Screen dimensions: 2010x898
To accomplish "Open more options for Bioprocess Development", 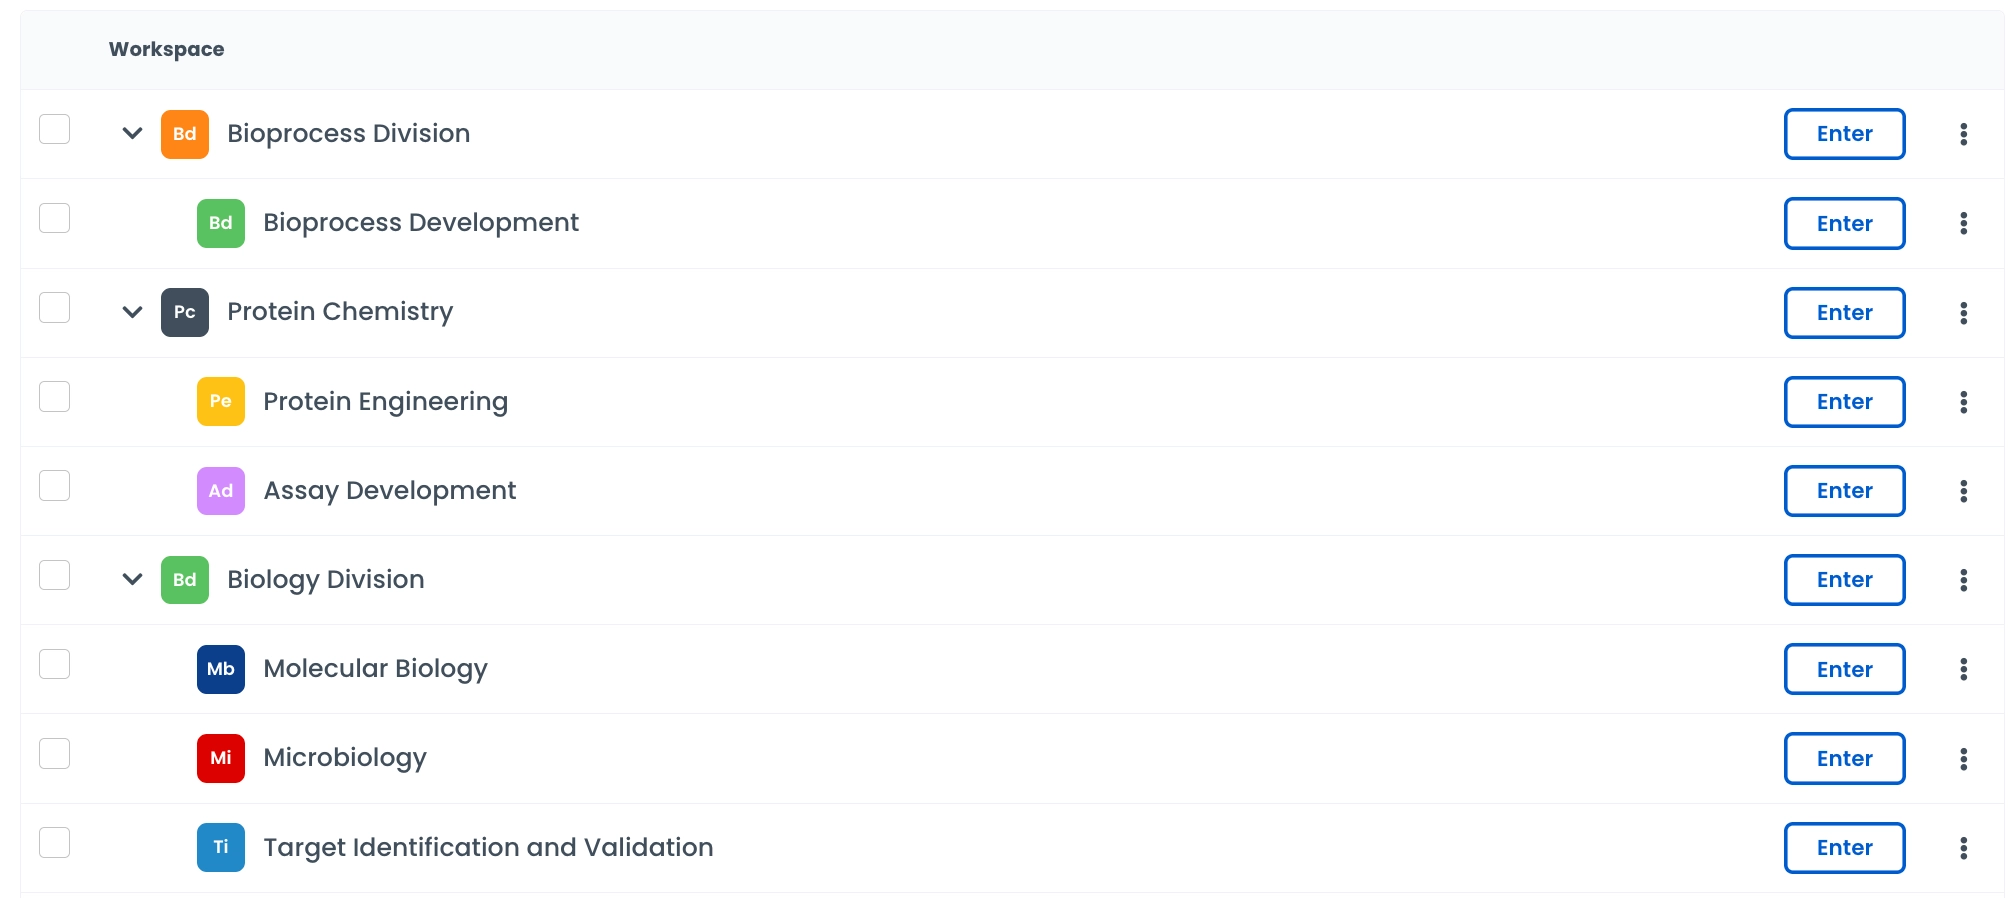I will pos(1963,223).
